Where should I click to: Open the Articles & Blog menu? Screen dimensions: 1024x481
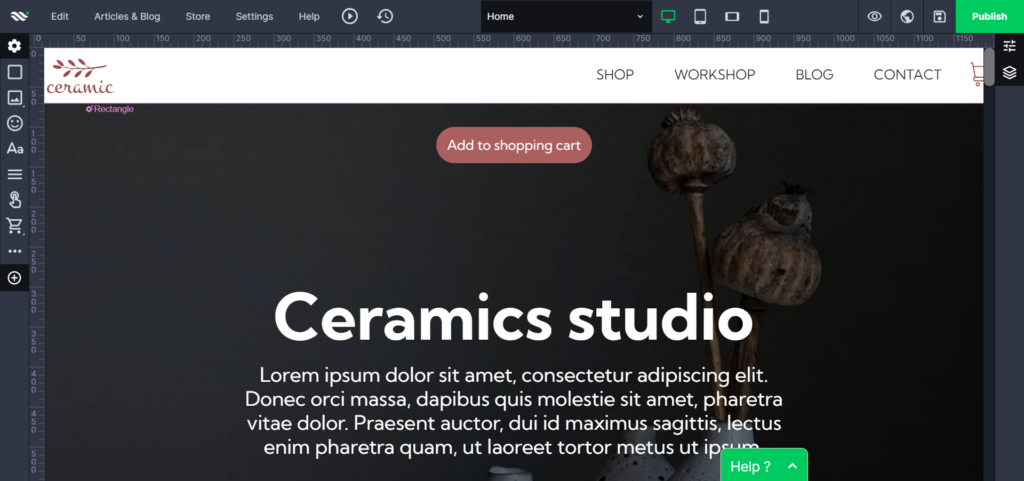coord(127,16)
